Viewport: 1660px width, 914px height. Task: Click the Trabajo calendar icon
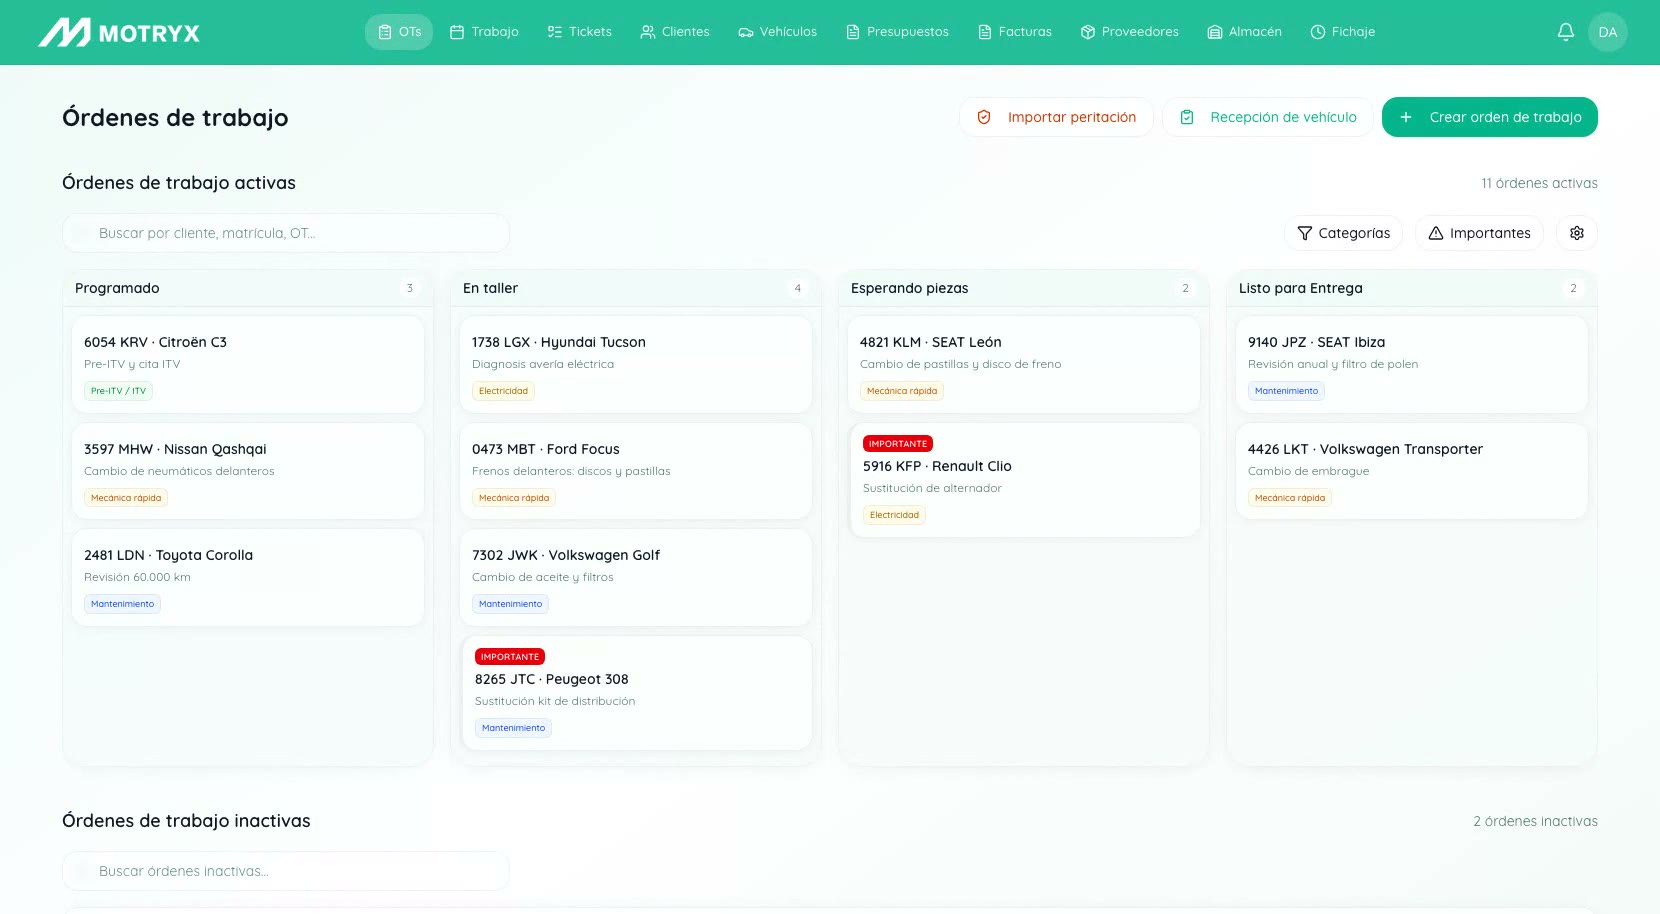pos(457,32)
